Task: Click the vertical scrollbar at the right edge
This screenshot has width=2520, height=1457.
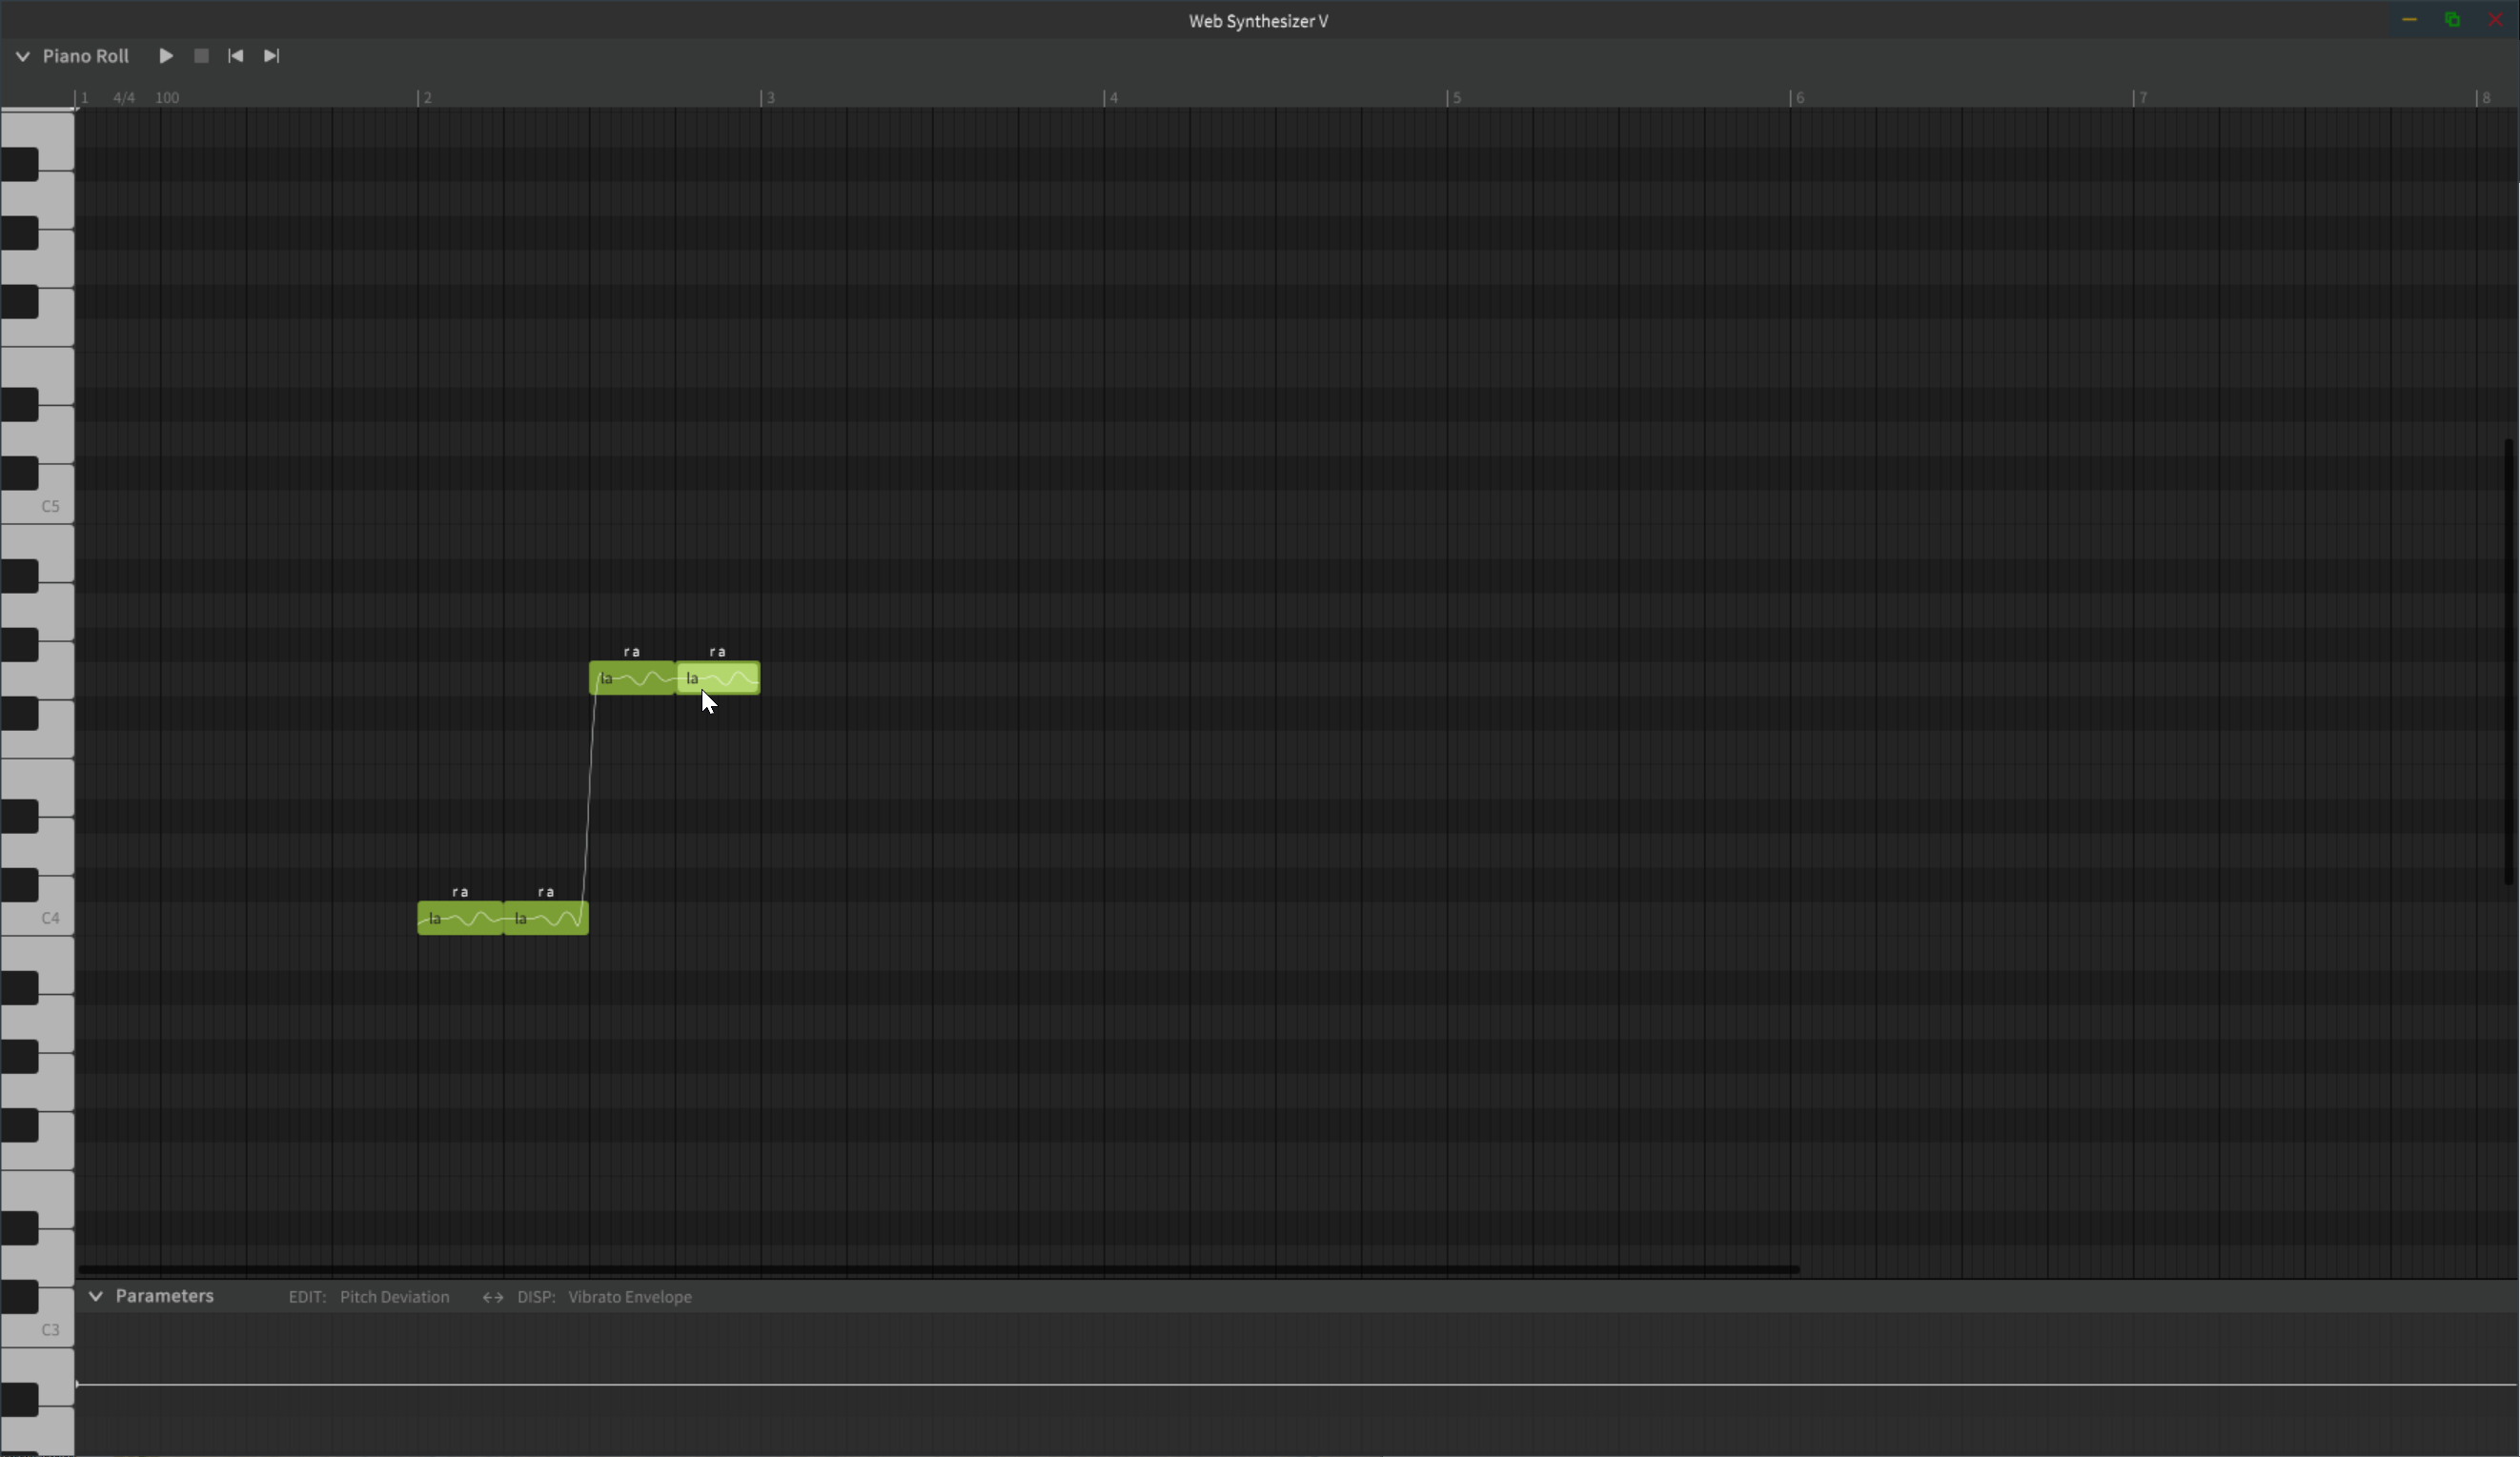Action: click(2508, 660)
